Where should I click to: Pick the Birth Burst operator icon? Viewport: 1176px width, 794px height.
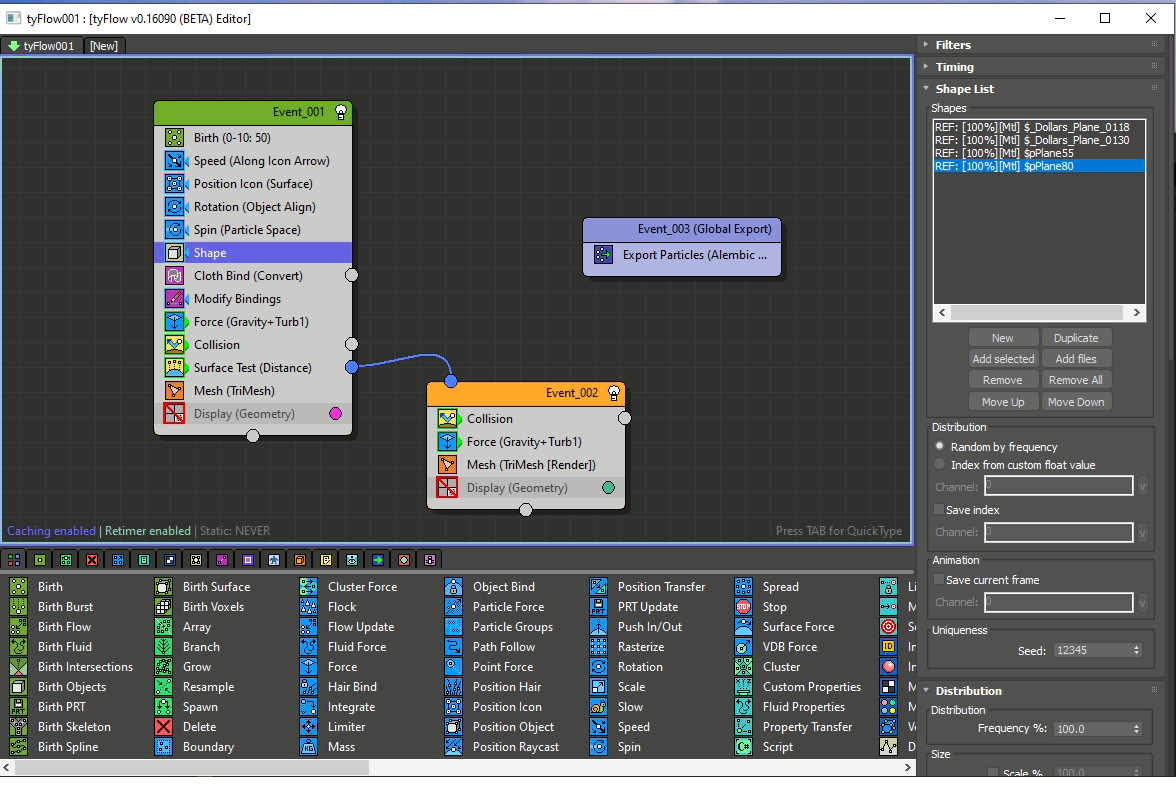(x=19, y=607)
